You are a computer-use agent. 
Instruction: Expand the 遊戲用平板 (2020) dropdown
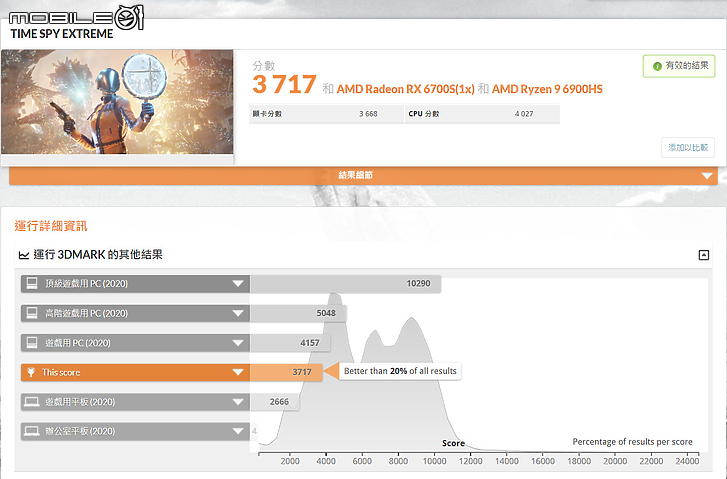click(238, 402)
